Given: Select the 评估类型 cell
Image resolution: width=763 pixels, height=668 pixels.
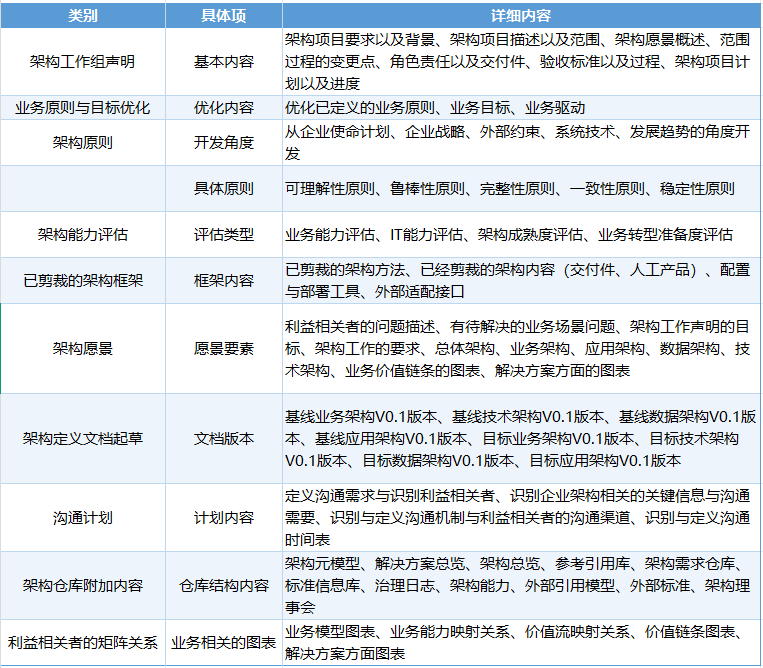Looking at the screenshot, I should (x=224, y=235).
